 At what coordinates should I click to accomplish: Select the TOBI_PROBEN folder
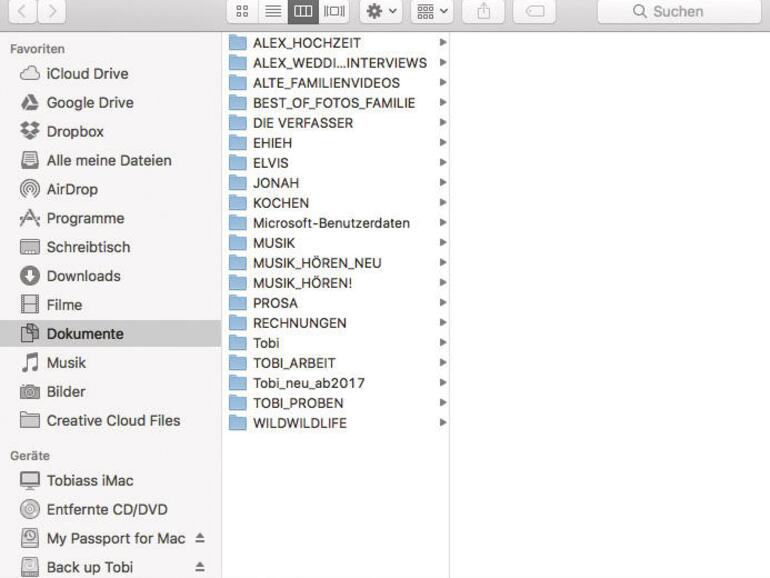coord(336,403)
